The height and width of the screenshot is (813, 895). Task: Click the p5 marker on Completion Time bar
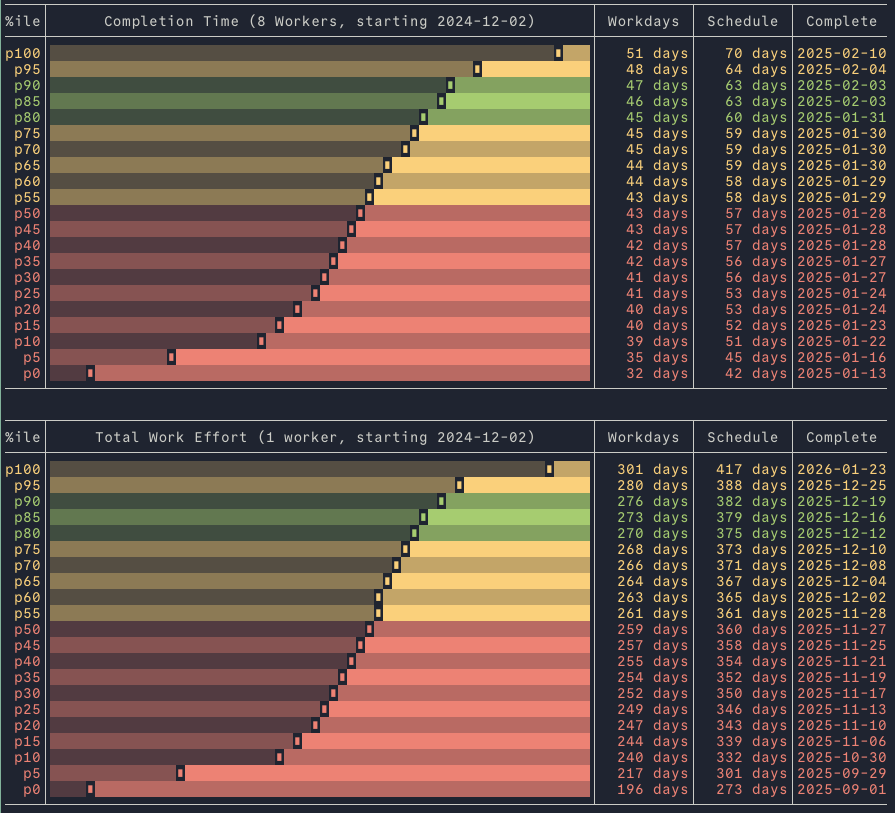click(171, 357)
